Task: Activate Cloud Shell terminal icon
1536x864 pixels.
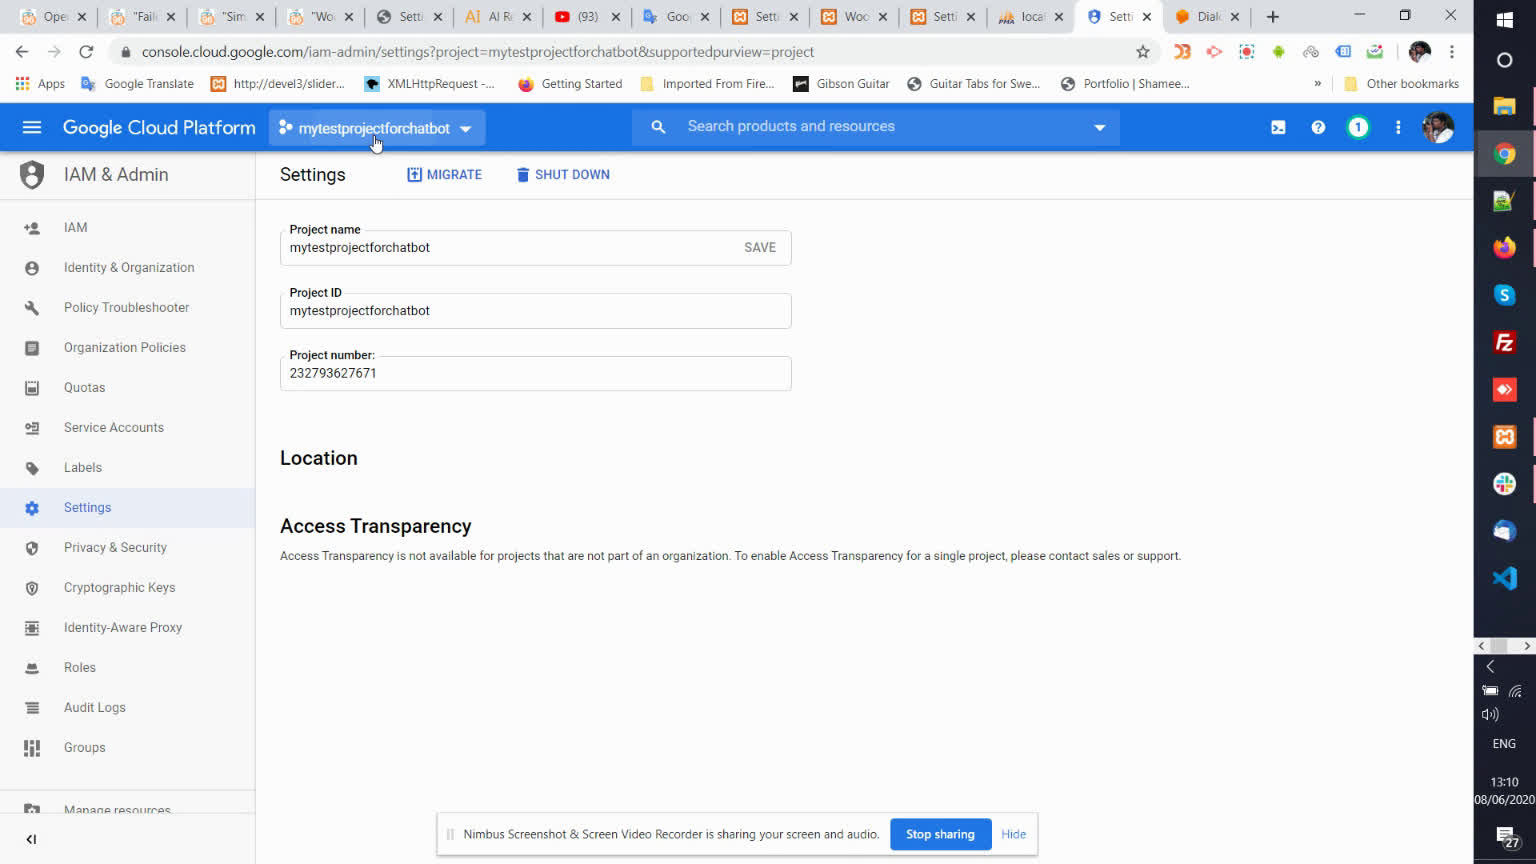Action: click(1278, 127)
